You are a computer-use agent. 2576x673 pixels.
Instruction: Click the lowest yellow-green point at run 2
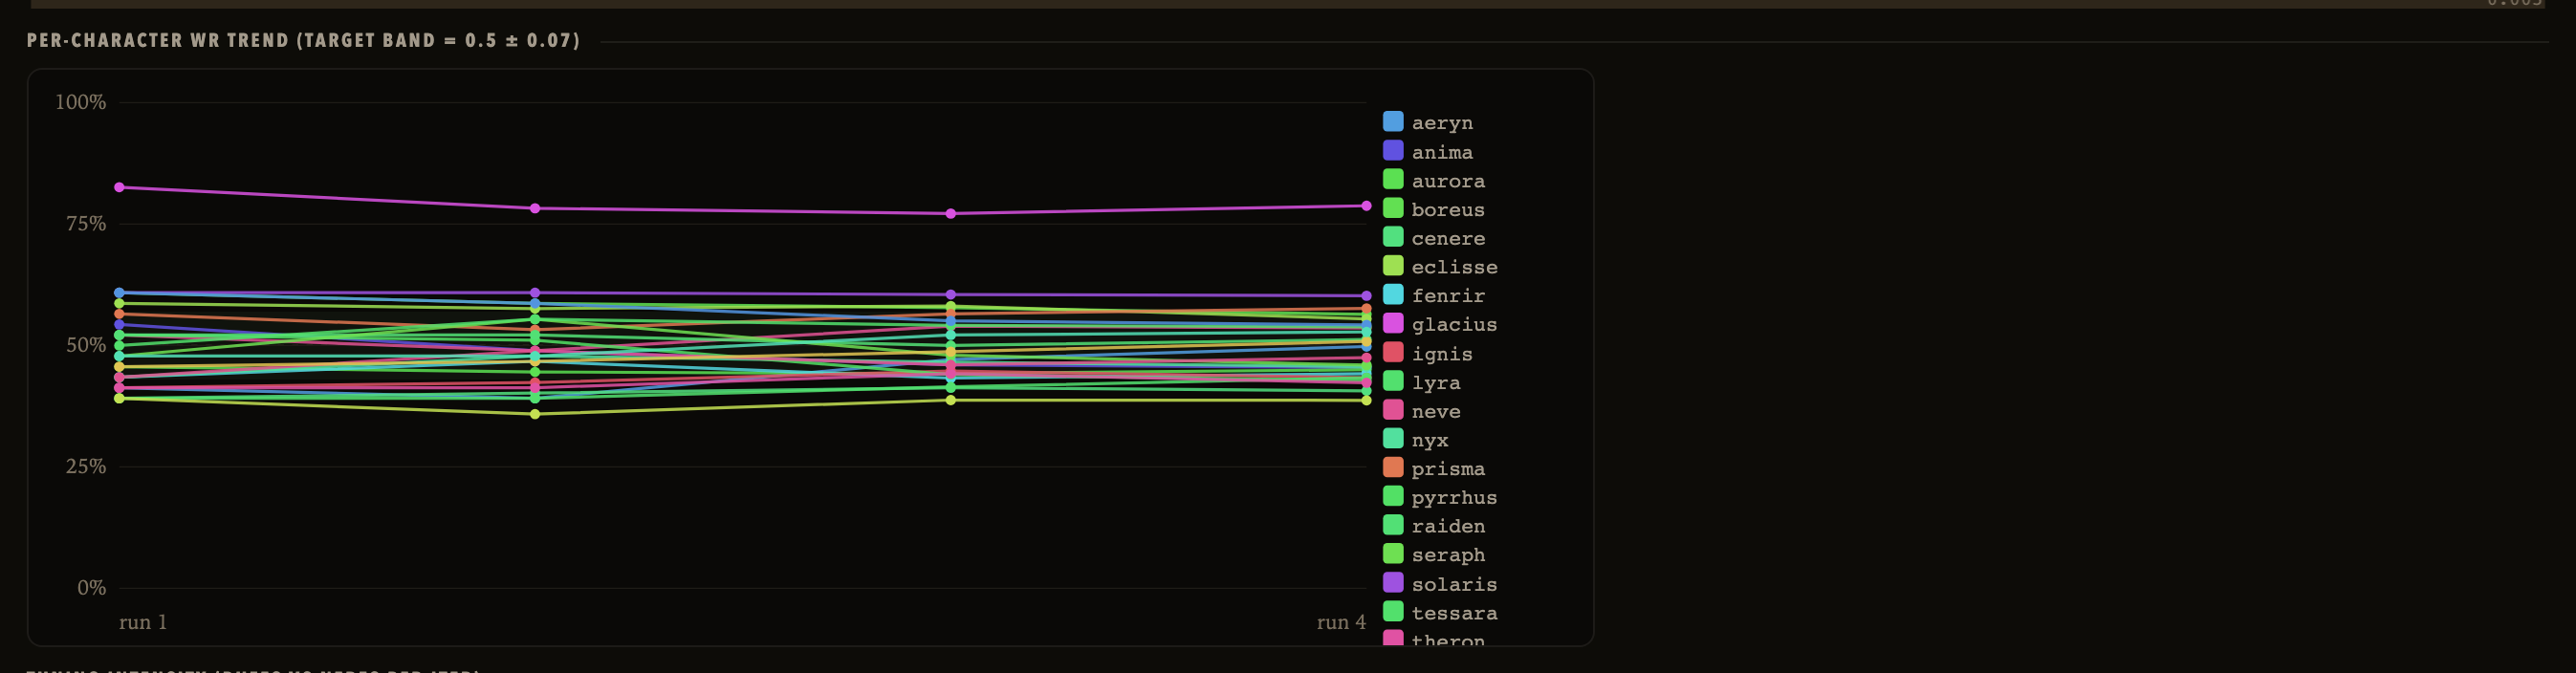535,414
